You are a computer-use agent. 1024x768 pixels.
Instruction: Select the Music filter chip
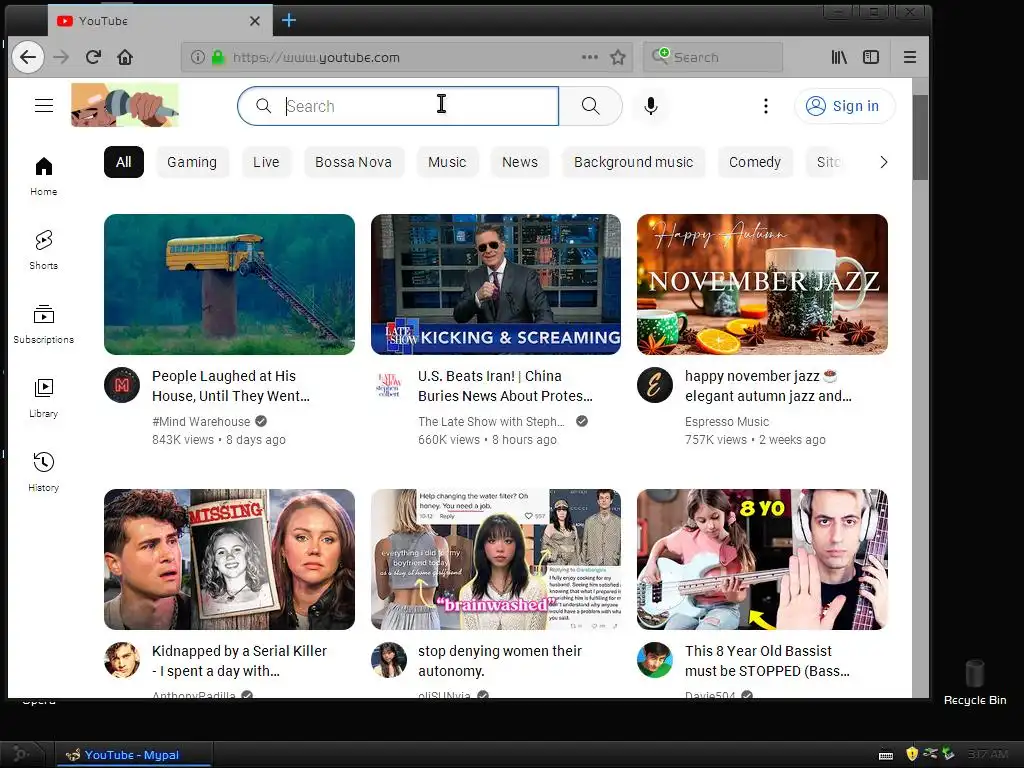pyautogui.click(x=447, y=162)
